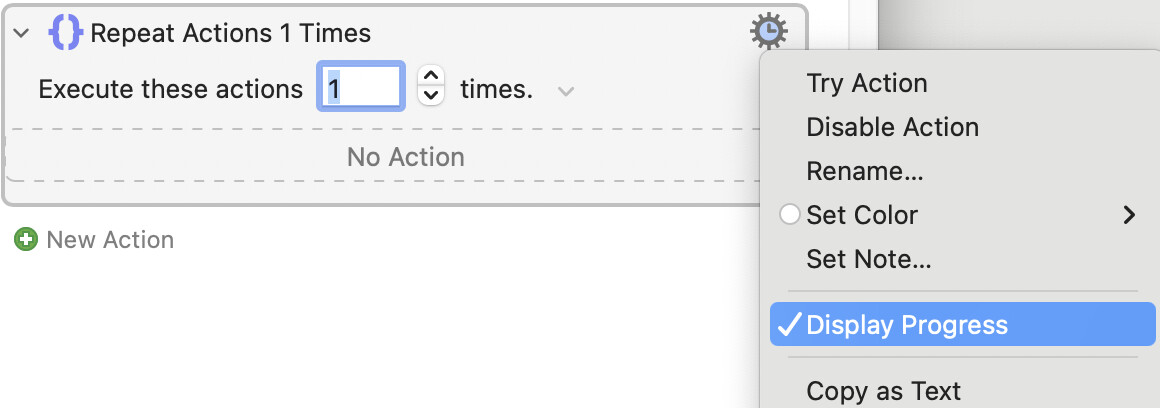The height and width of the screenshot is (408, 1160).
Task: Click the curly braces Repeat action icon
Action: tap(65, 33)
